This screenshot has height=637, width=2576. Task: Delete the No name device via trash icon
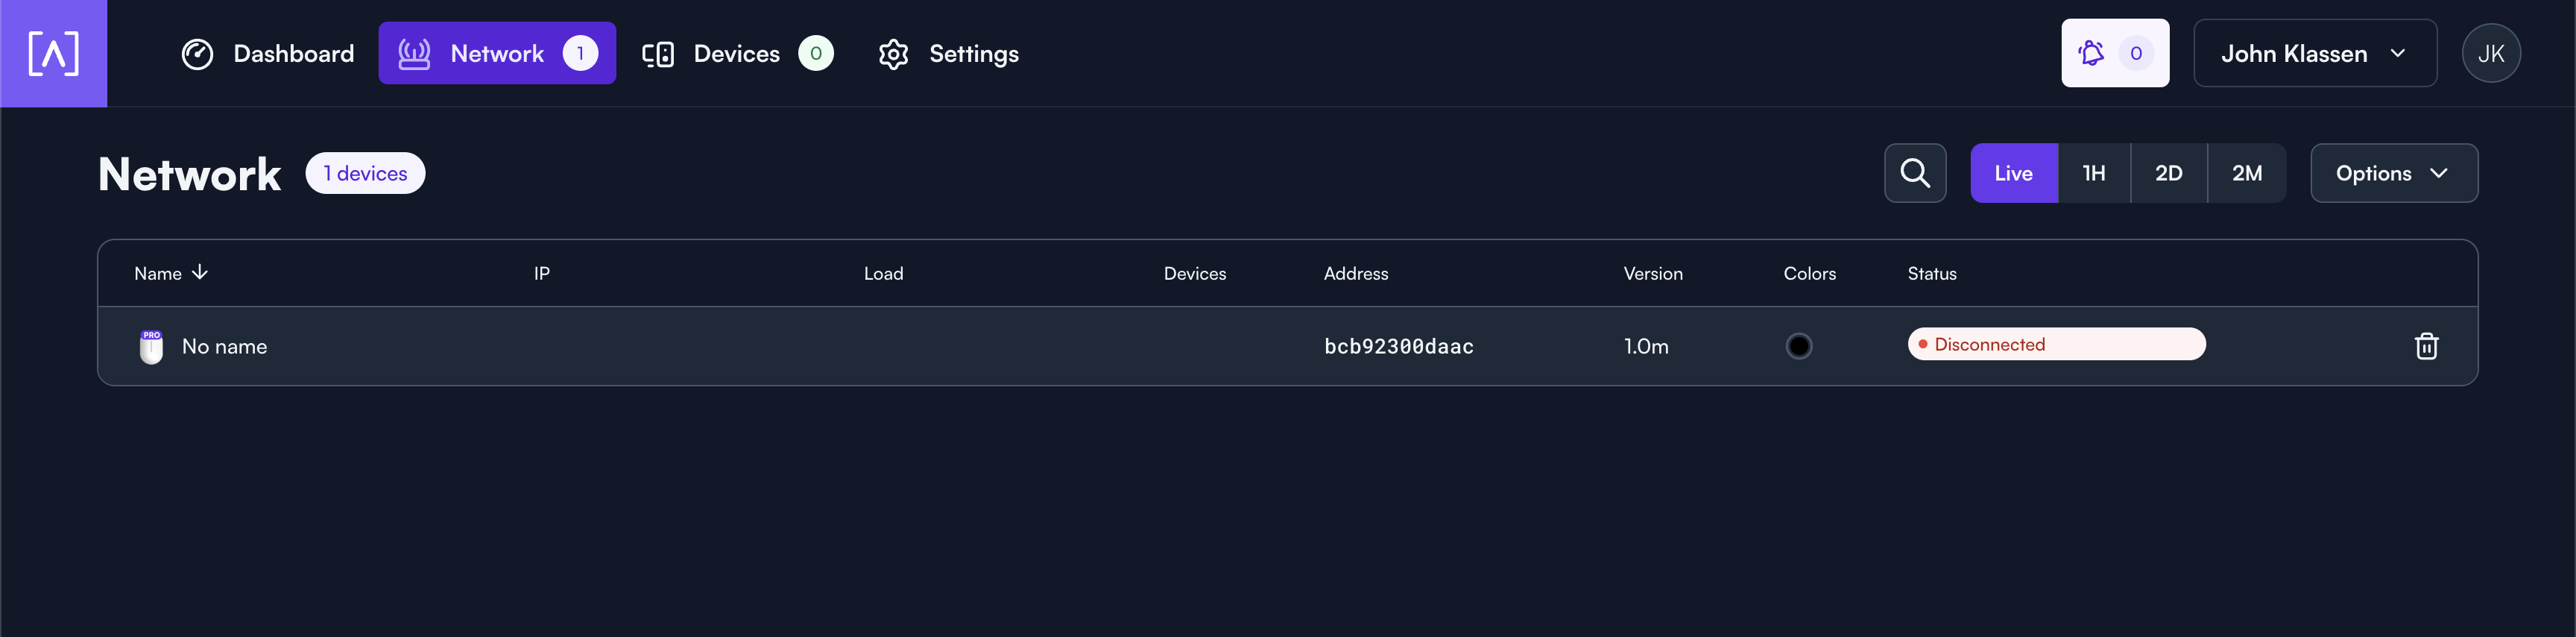tap(2426, 346)
